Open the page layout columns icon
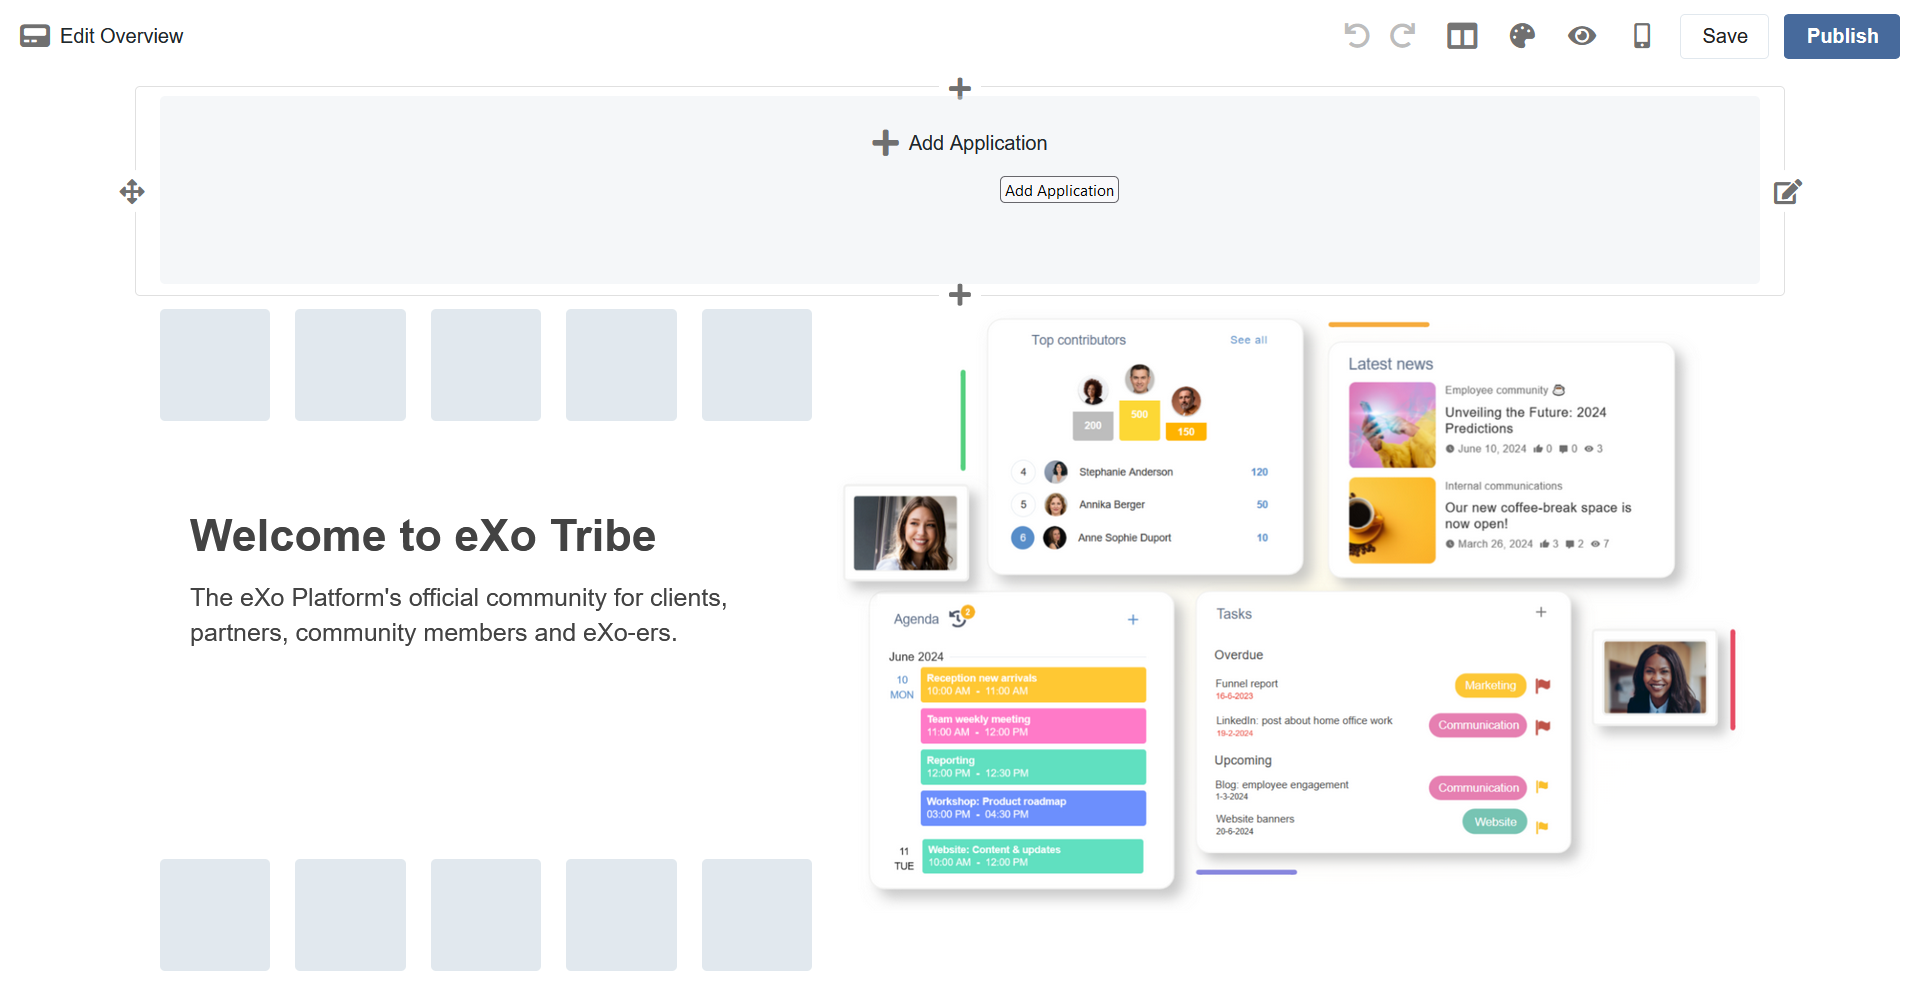The width and height of the screenshot is (1920, 983). click(1462, 36)
